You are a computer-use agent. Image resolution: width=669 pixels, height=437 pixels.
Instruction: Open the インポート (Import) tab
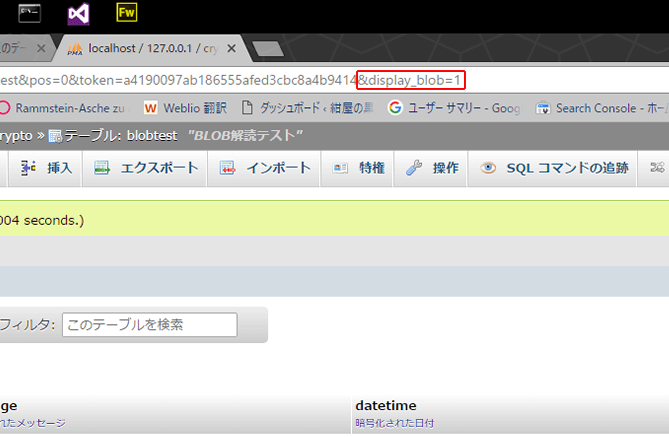click(x=264, y=168)
